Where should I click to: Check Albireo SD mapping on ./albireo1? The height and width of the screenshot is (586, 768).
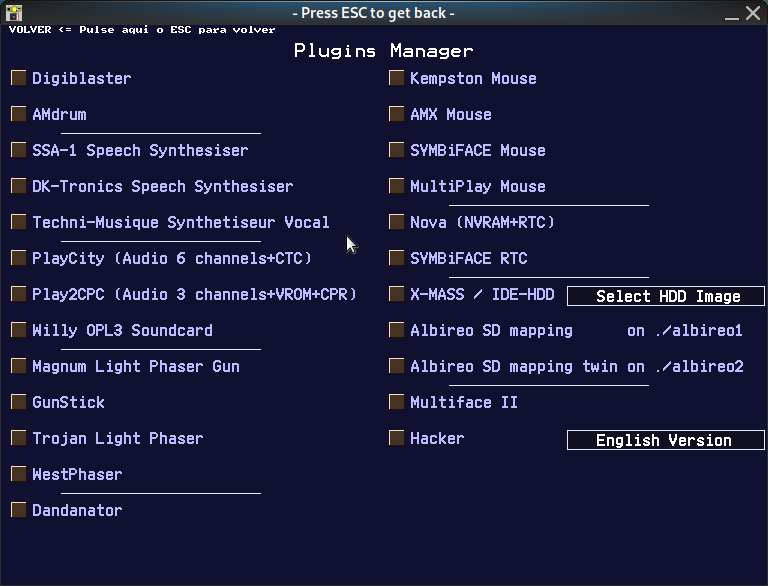[x=397, y=330]
